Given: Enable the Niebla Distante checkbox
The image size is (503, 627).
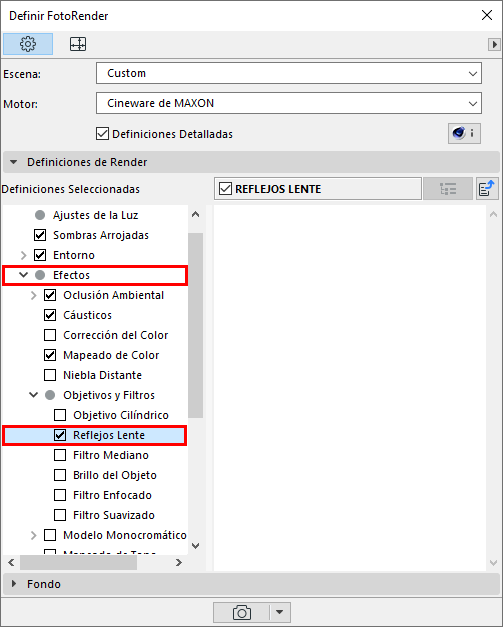Looking at the screenshot, I should coord(50,375).
